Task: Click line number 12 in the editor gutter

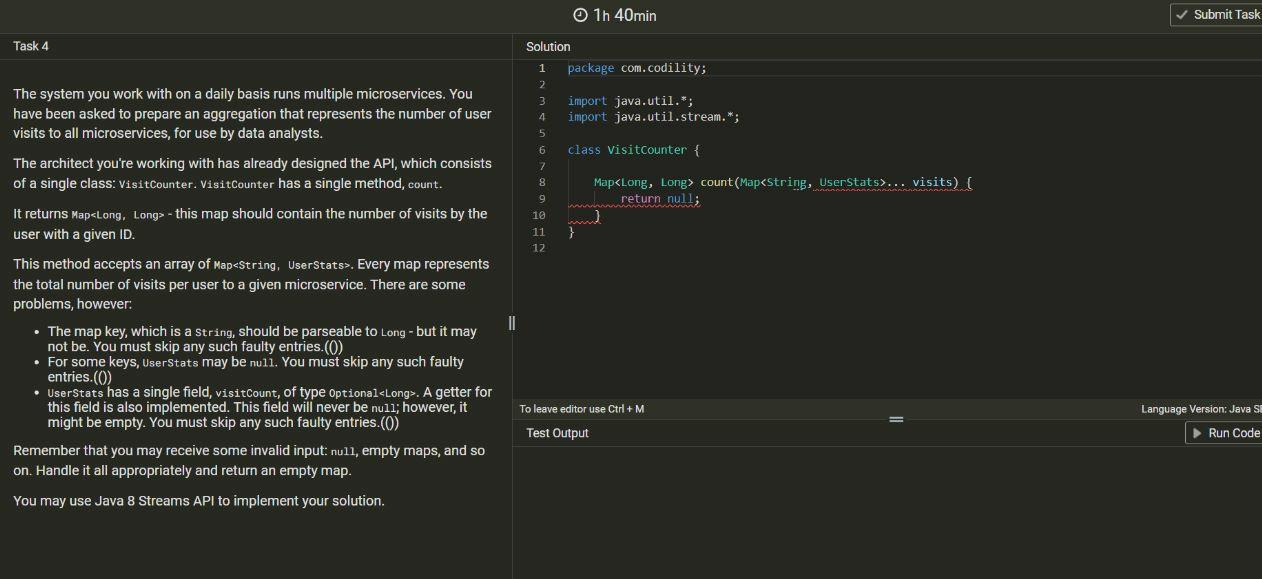Action: pos(539,248)
